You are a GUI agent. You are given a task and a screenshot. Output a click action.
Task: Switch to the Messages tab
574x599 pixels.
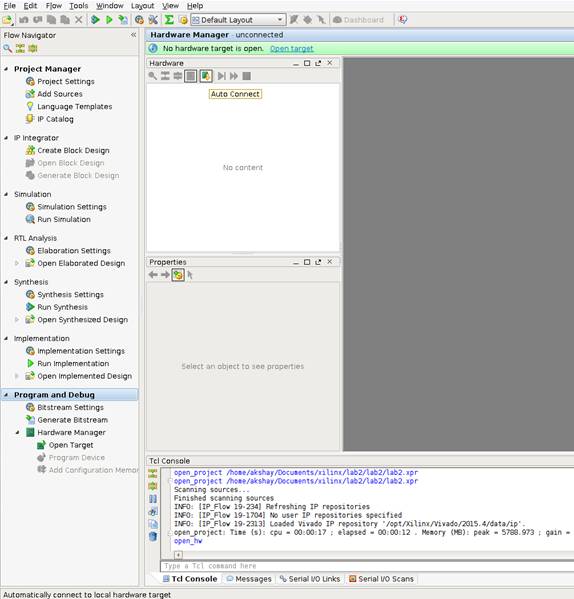(249, 579)
